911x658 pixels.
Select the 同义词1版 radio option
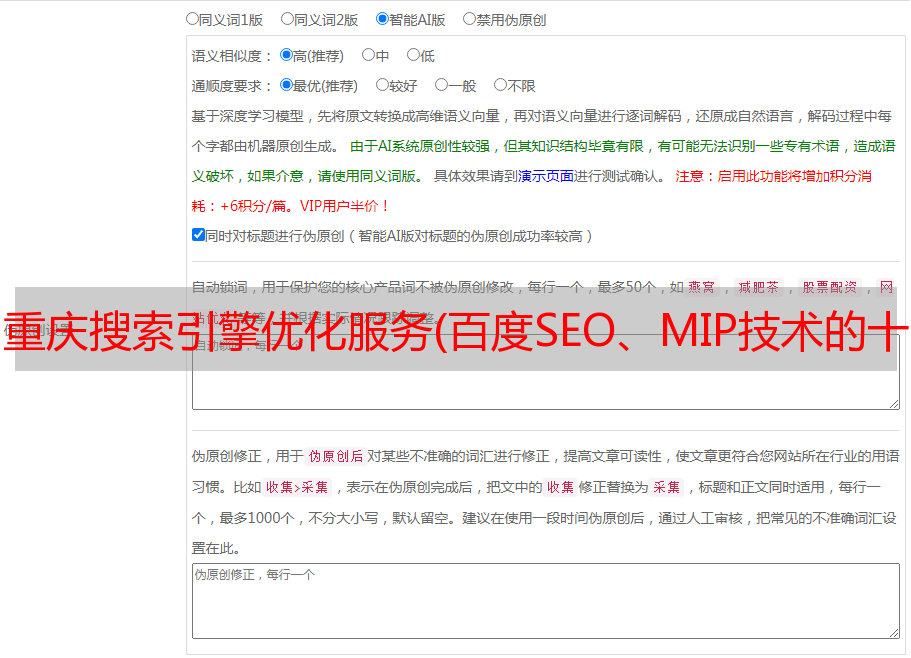192,19
